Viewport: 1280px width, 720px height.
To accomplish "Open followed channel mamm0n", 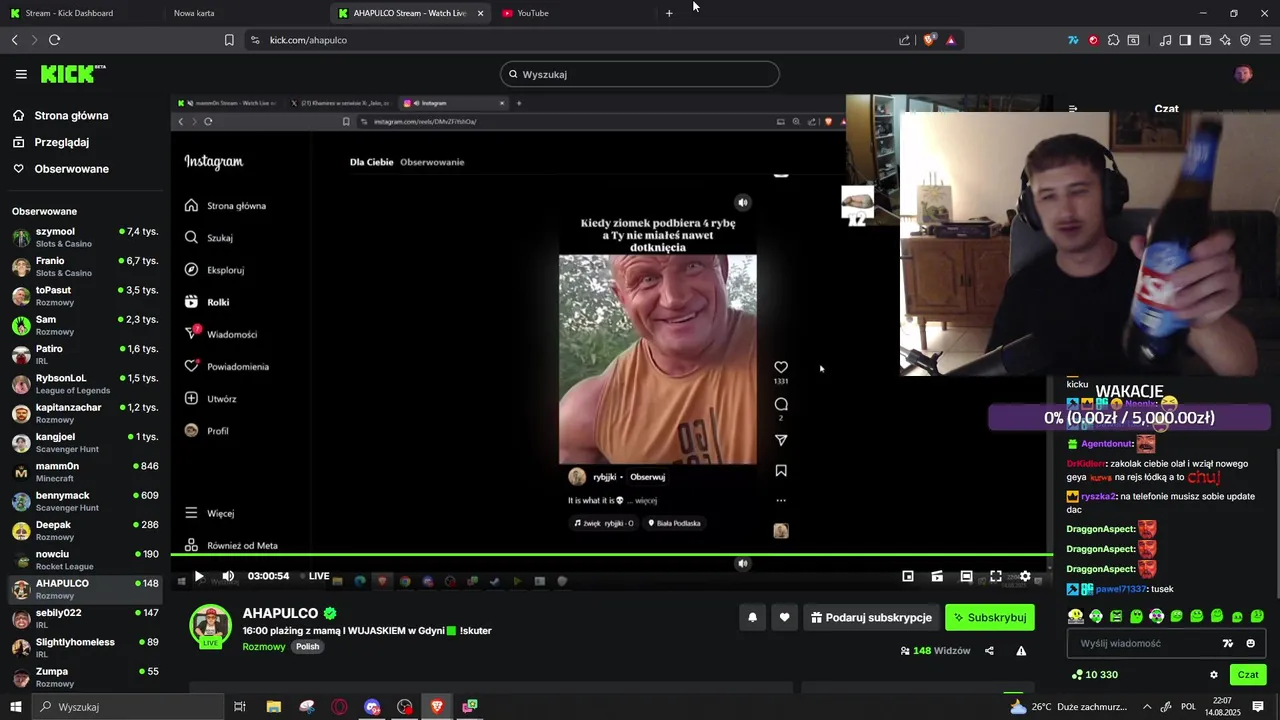I will pos(85,472).
